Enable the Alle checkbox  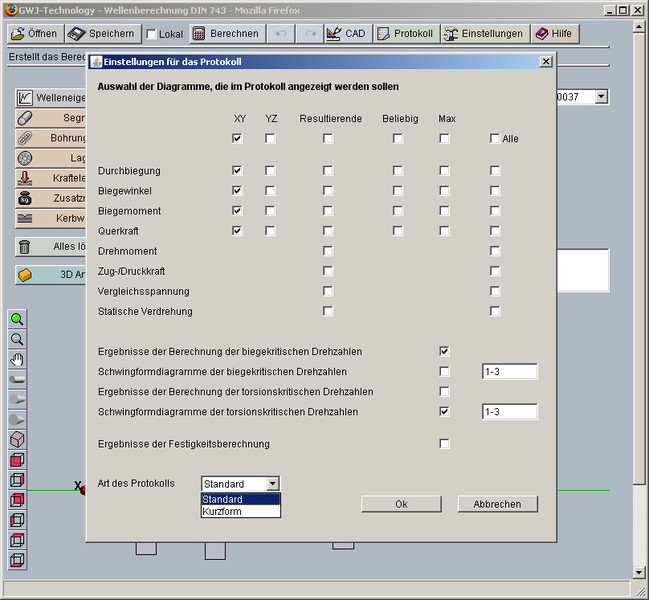494,139
